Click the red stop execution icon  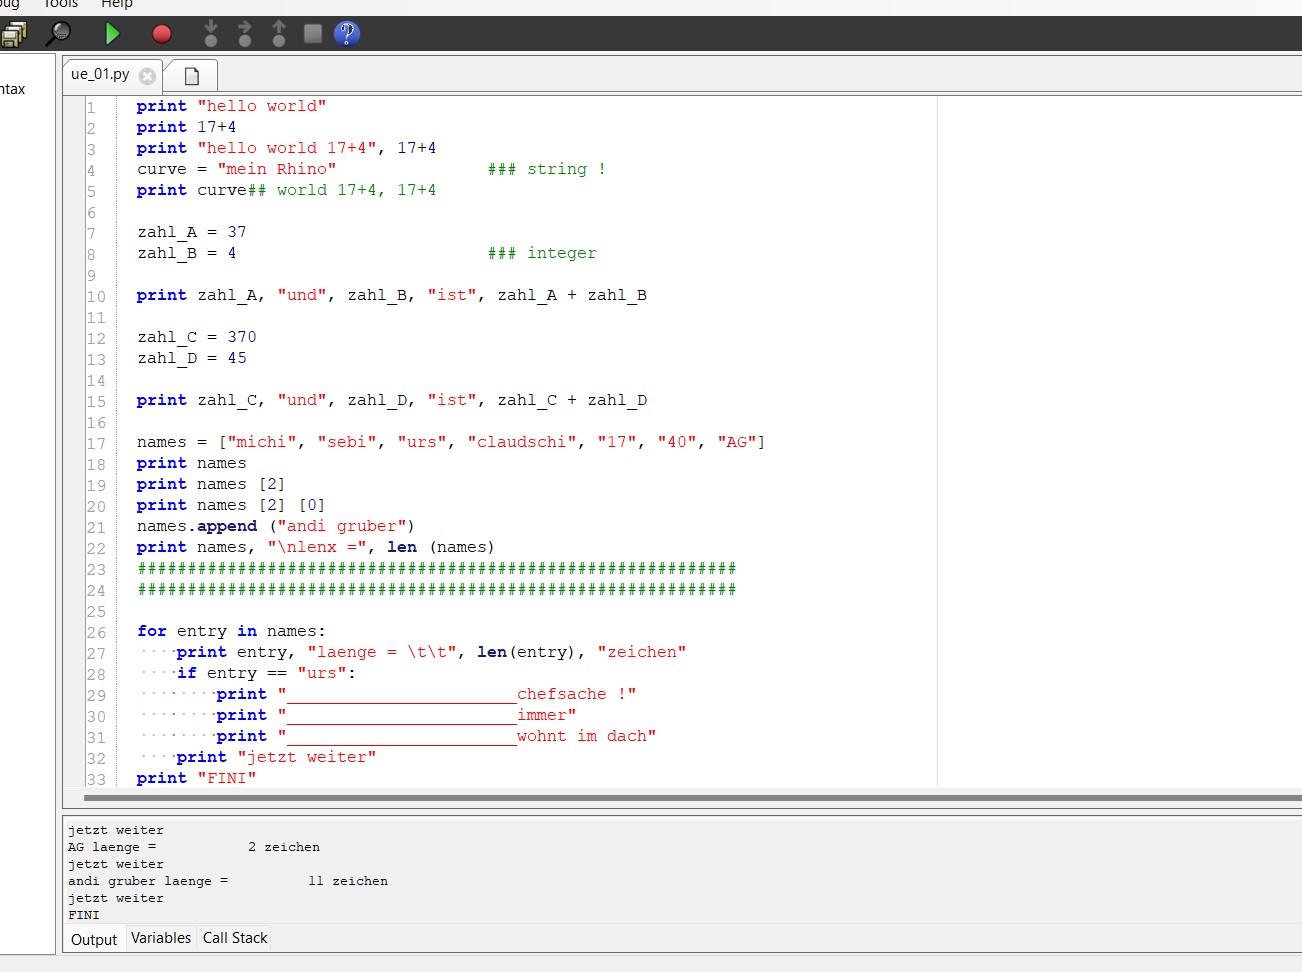click(x=159, y=33)
